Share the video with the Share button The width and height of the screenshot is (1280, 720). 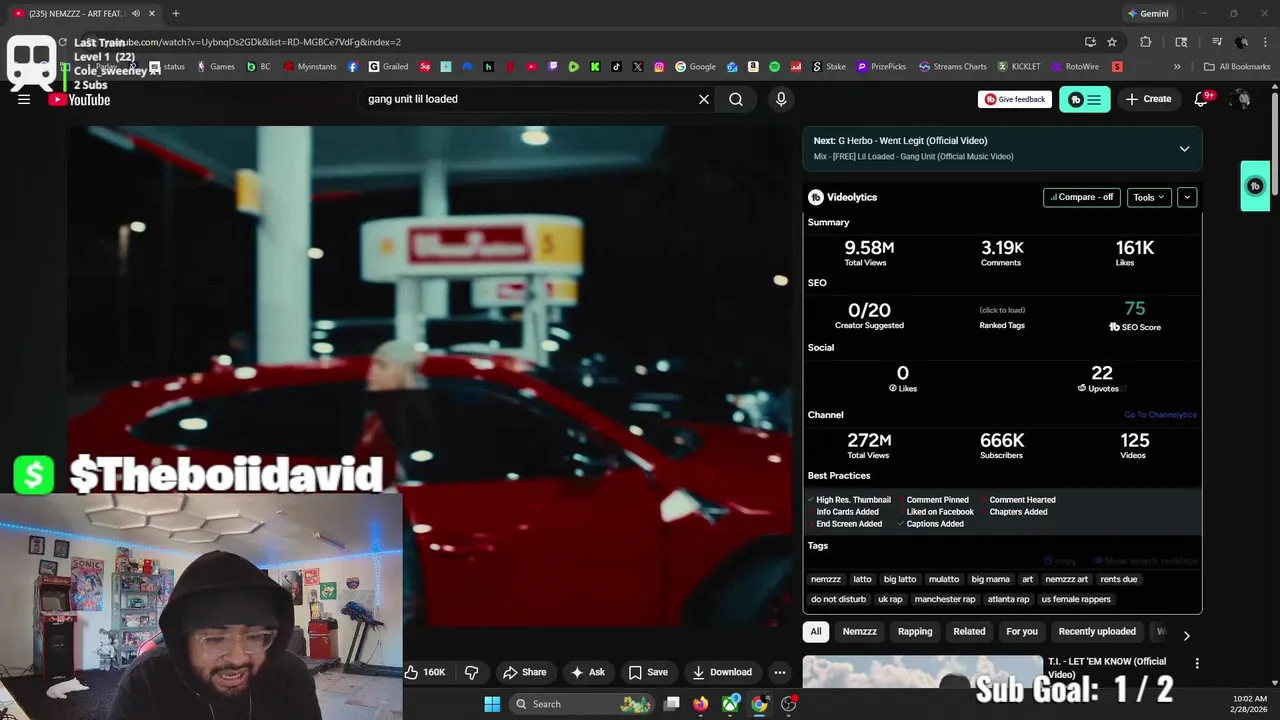525,672
